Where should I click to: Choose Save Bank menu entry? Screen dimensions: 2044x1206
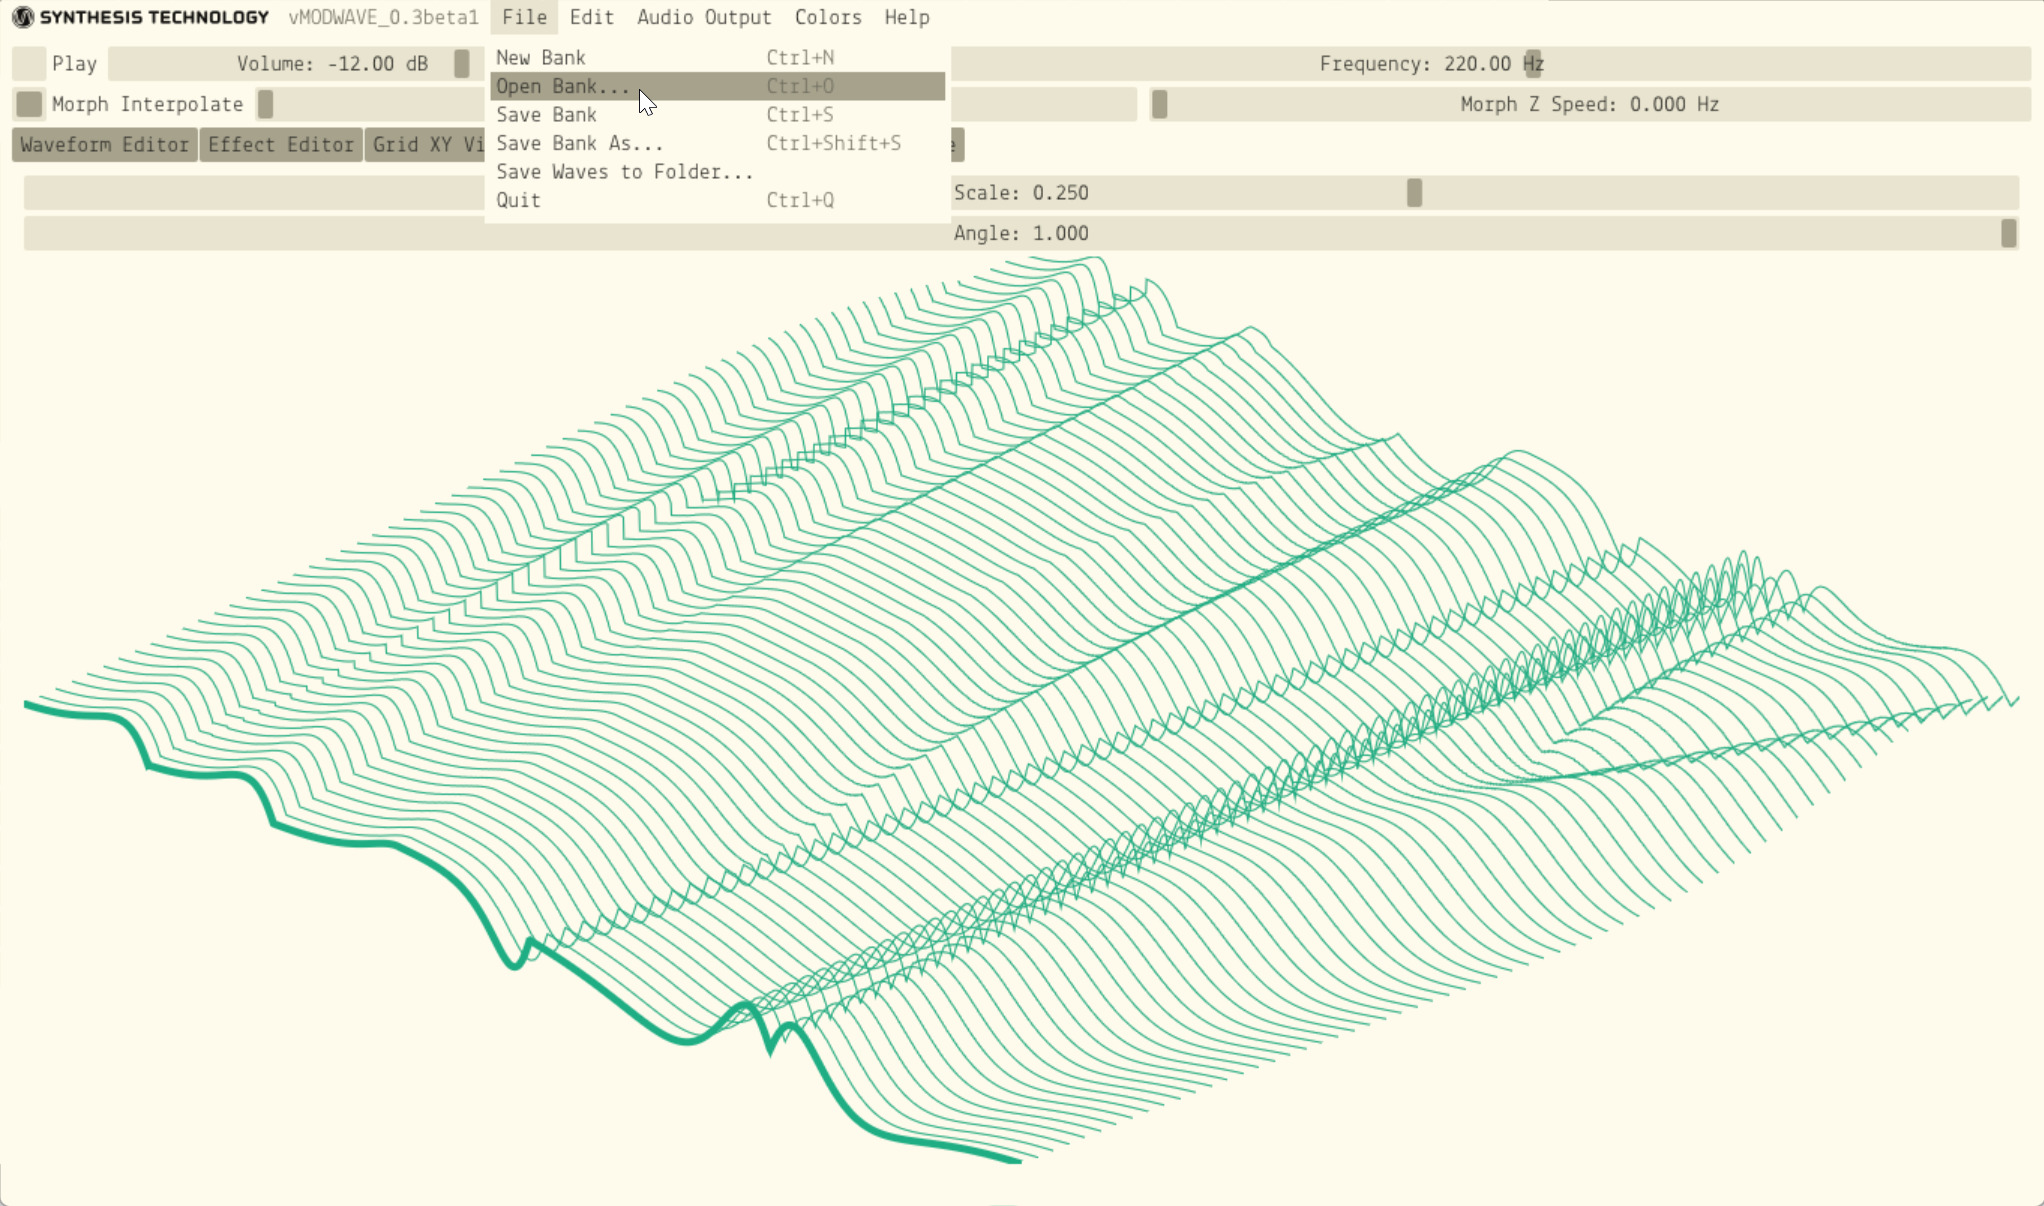coord(717,115)
